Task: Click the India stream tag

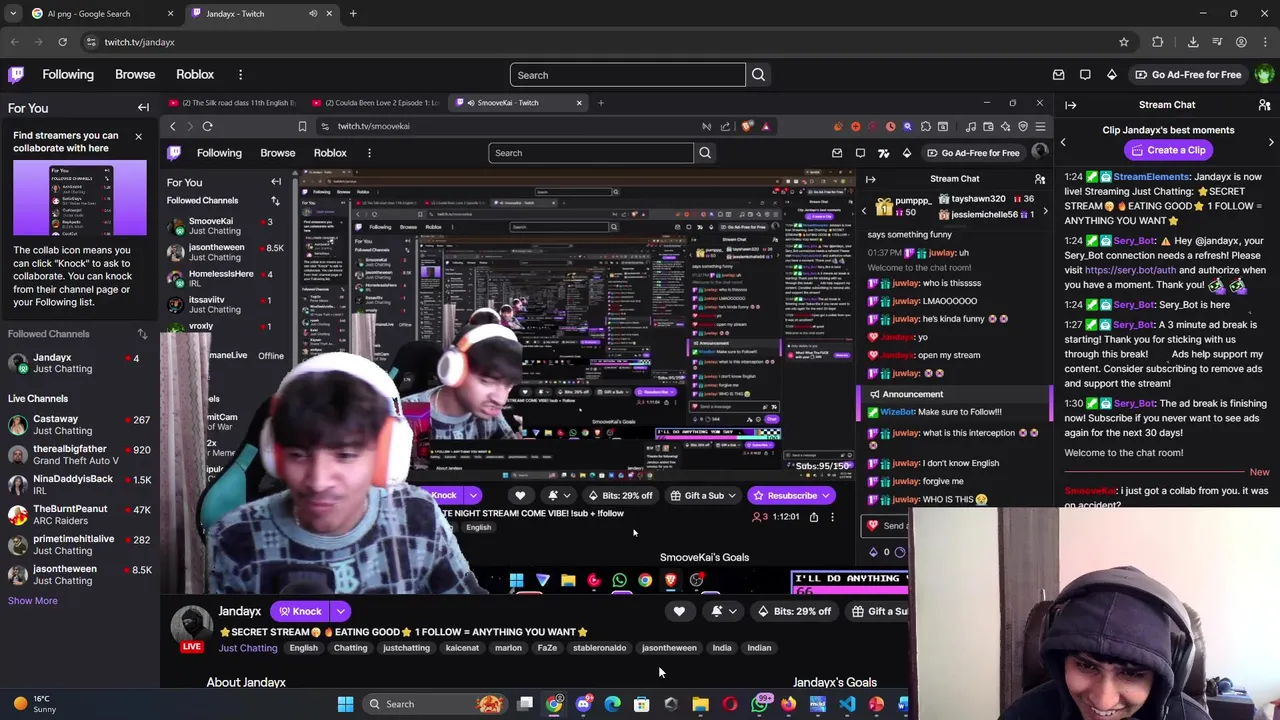Action: [722, 648]
